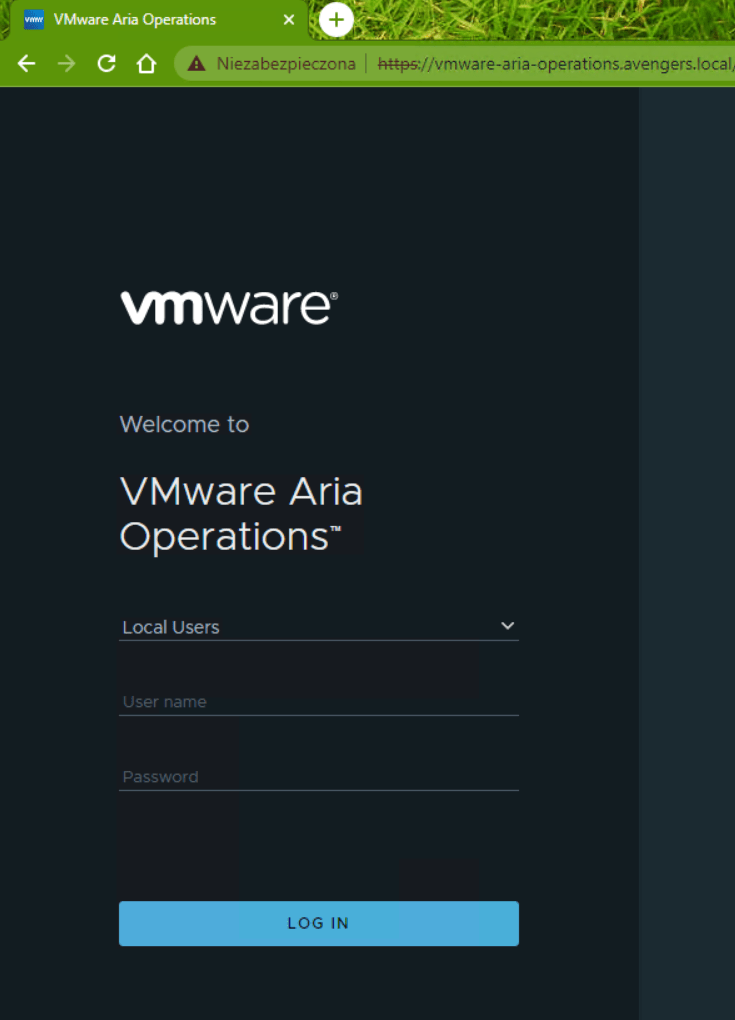Switch to the VMware Aria Operations tab
Viewport: 735px width, 1020px height.
tap(135, 20)
